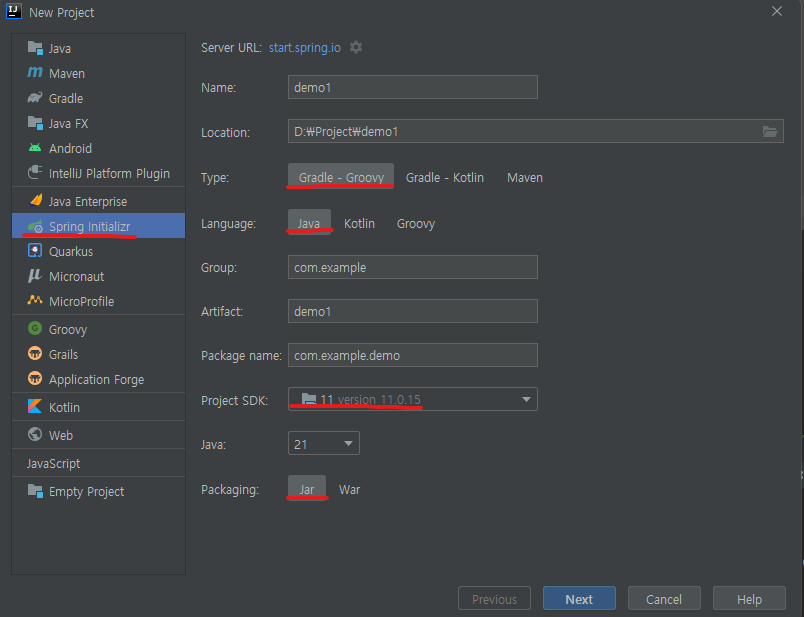Click the Next button
Screen dimensions: 804x617
[x=579, y=599]
